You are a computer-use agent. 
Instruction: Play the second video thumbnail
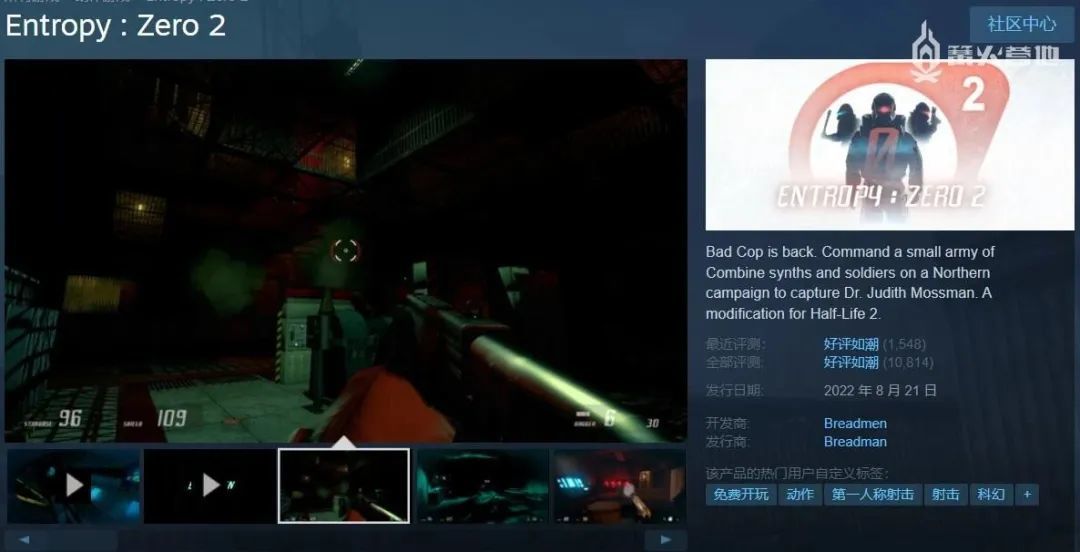210,486
